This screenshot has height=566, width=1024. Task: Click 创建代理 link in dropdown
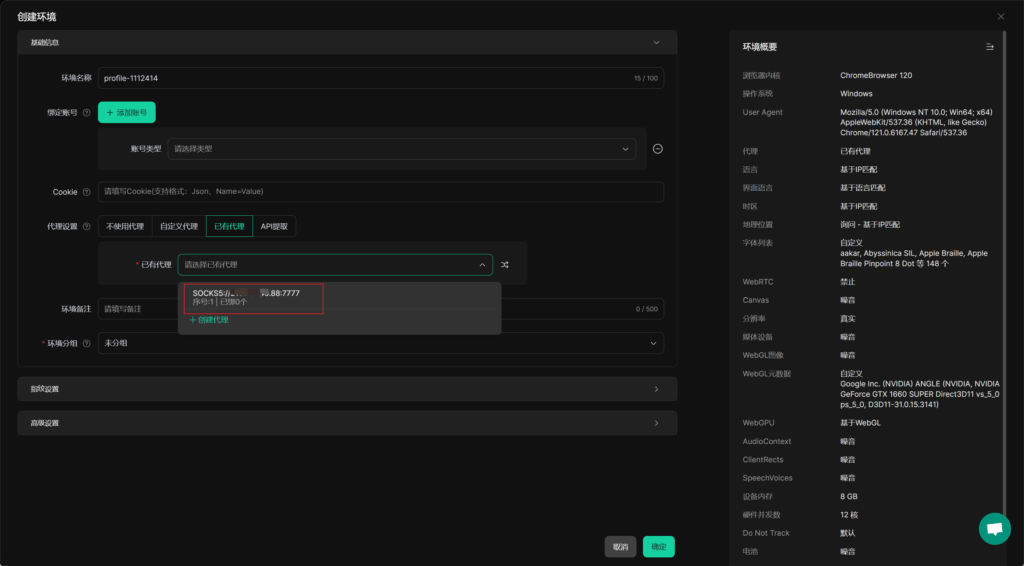pyautogui.click(x=209, y=320)
